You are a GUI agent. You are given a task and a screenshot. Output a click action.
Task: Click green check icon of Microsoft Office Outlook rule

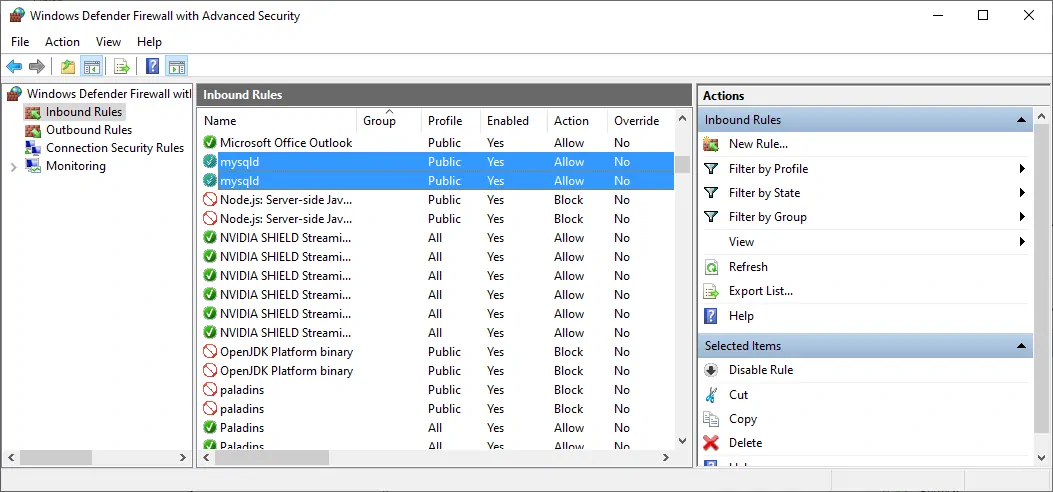210,143
